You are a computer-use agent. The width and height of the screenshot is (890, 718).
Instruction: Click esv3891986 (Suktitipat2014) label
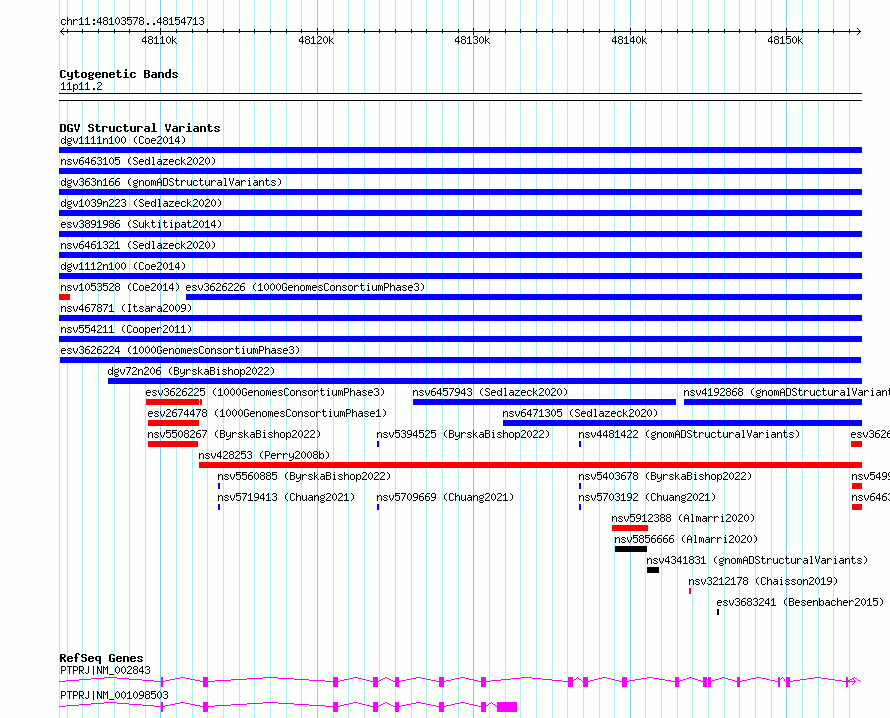point(141,224)
